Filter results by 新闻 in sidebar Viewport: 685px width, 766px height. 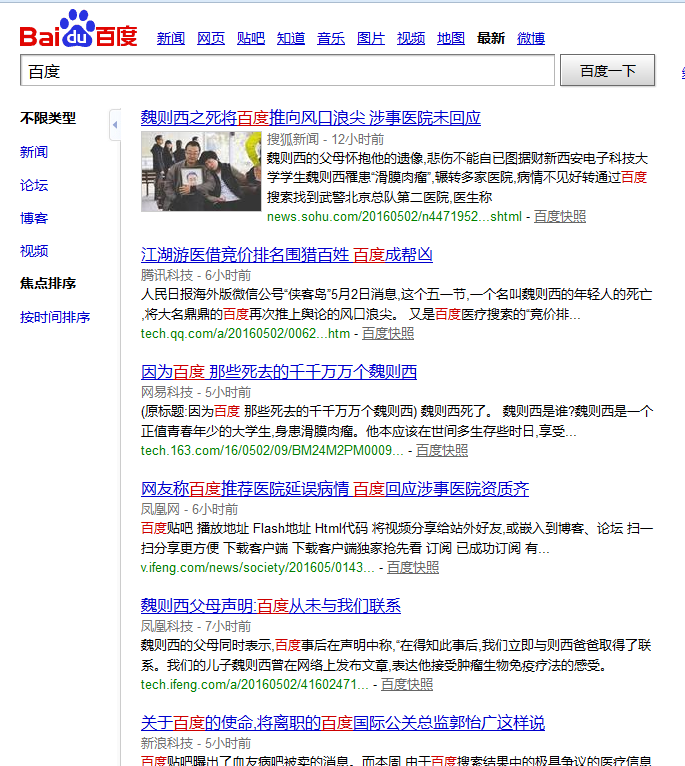[x=34, y=152]
